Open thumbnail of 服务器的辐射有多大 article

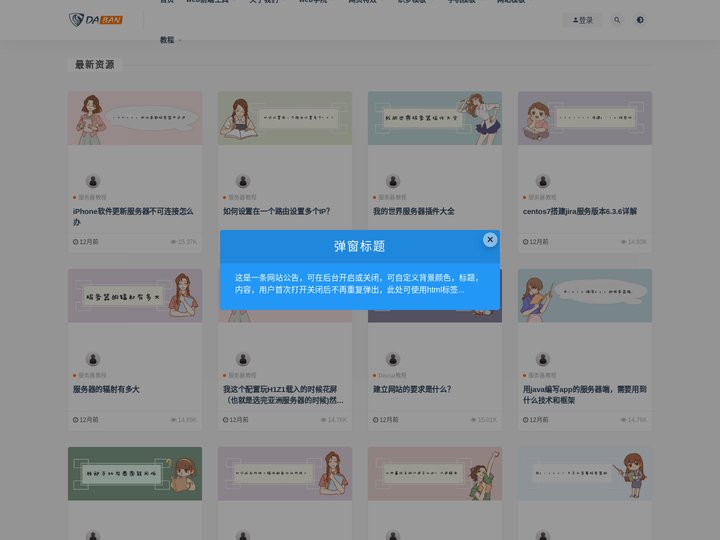[135, 296]
